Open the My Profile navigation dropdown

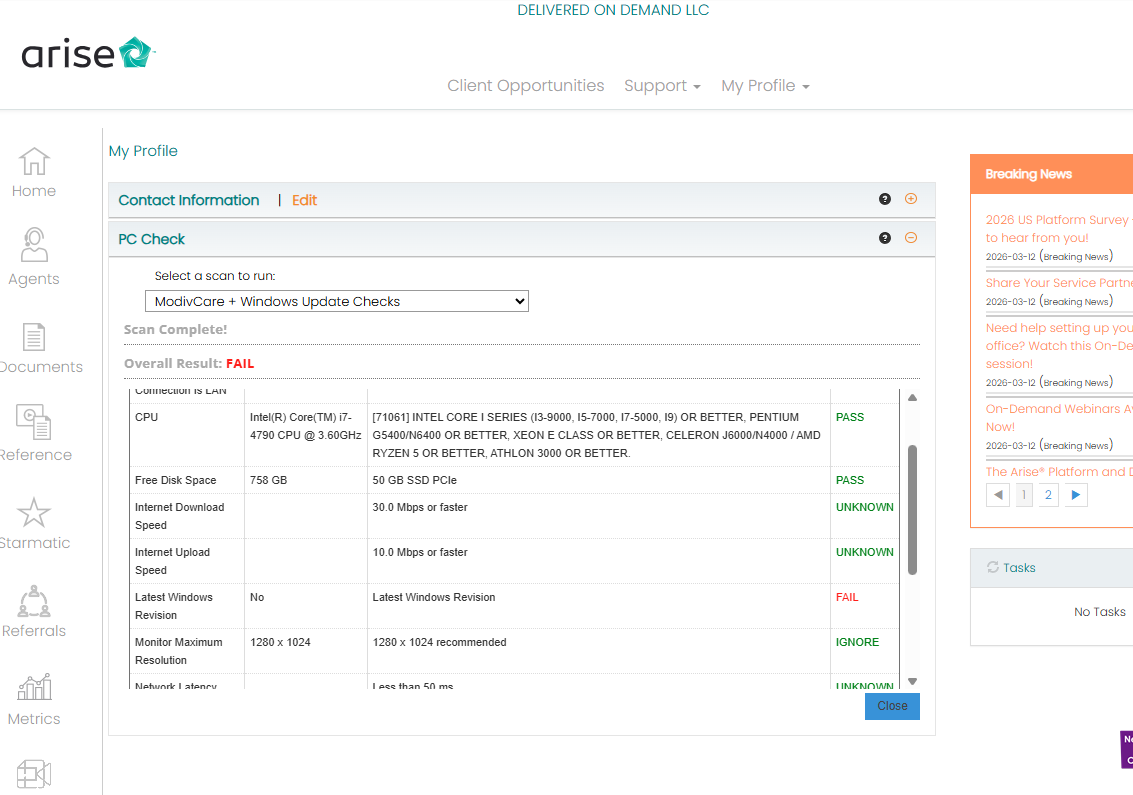765,85
